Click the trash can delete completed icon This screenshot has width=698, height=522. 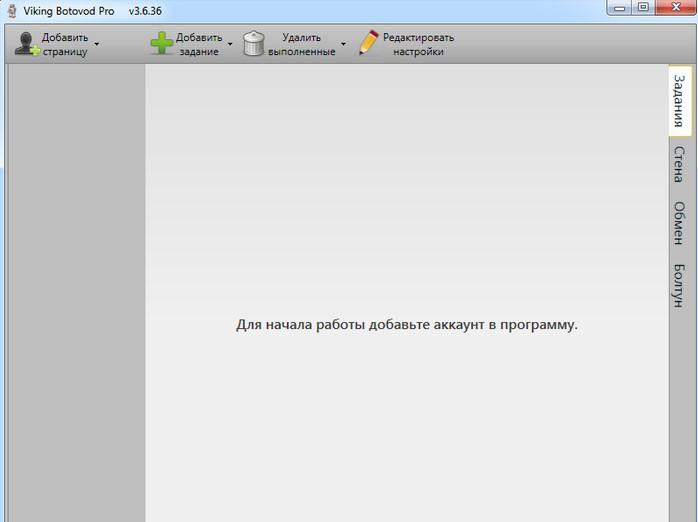point(254,44)
